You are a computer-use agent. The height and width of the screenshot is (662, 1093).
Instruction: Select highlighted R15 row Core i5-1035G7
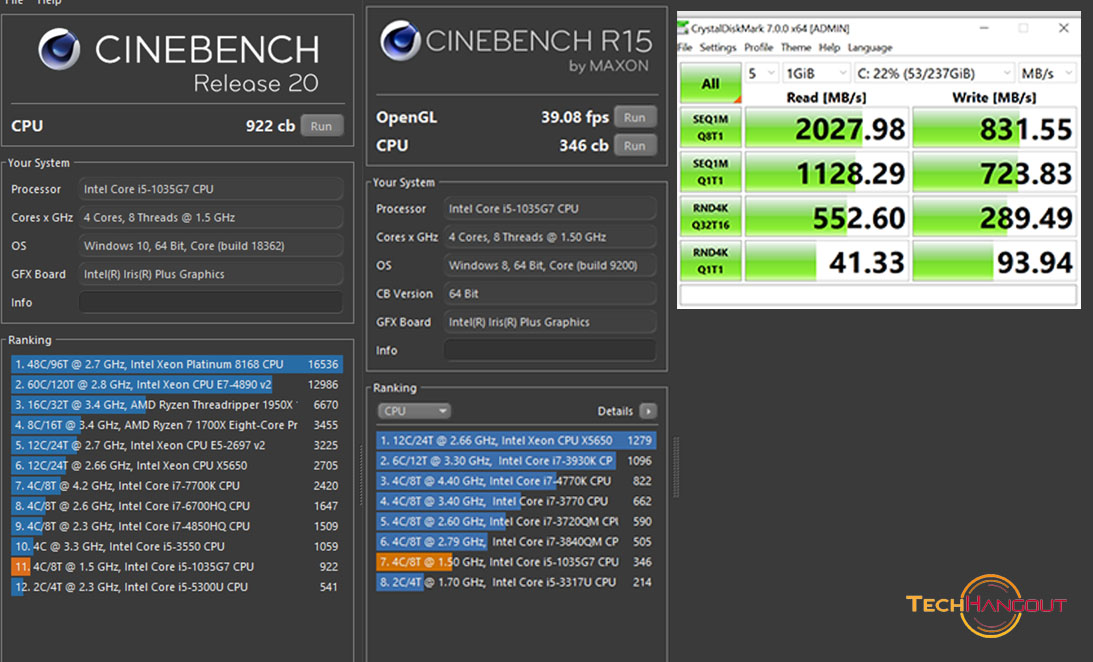pos(516,562)
